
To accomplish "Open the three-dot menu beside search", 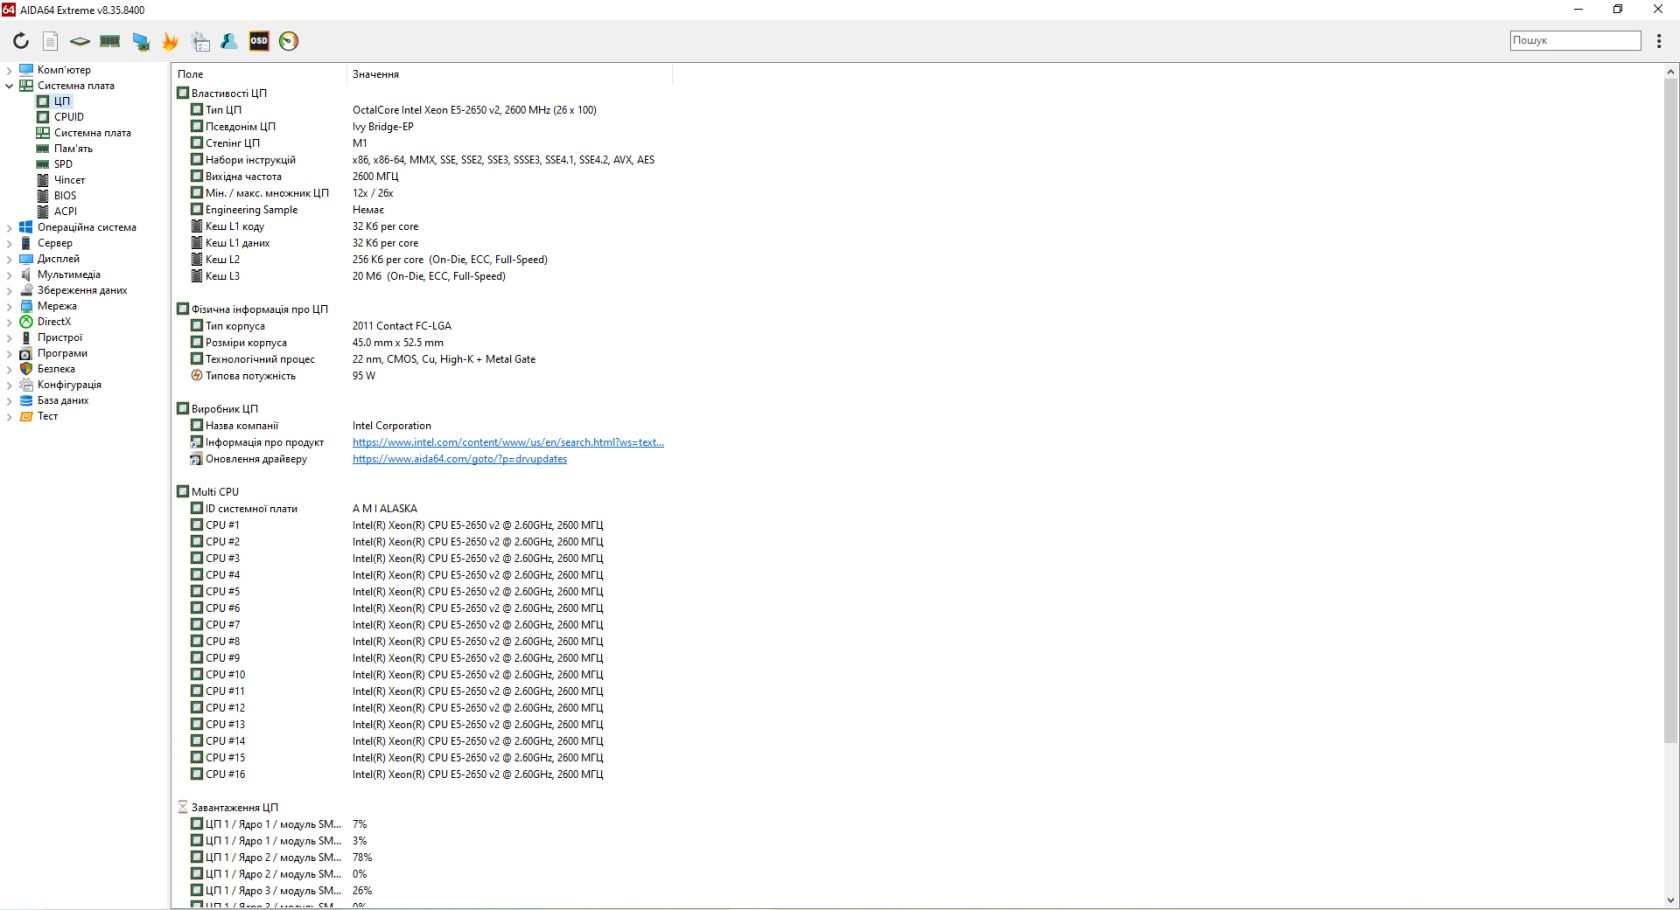I will click(x=1659, y=41).
